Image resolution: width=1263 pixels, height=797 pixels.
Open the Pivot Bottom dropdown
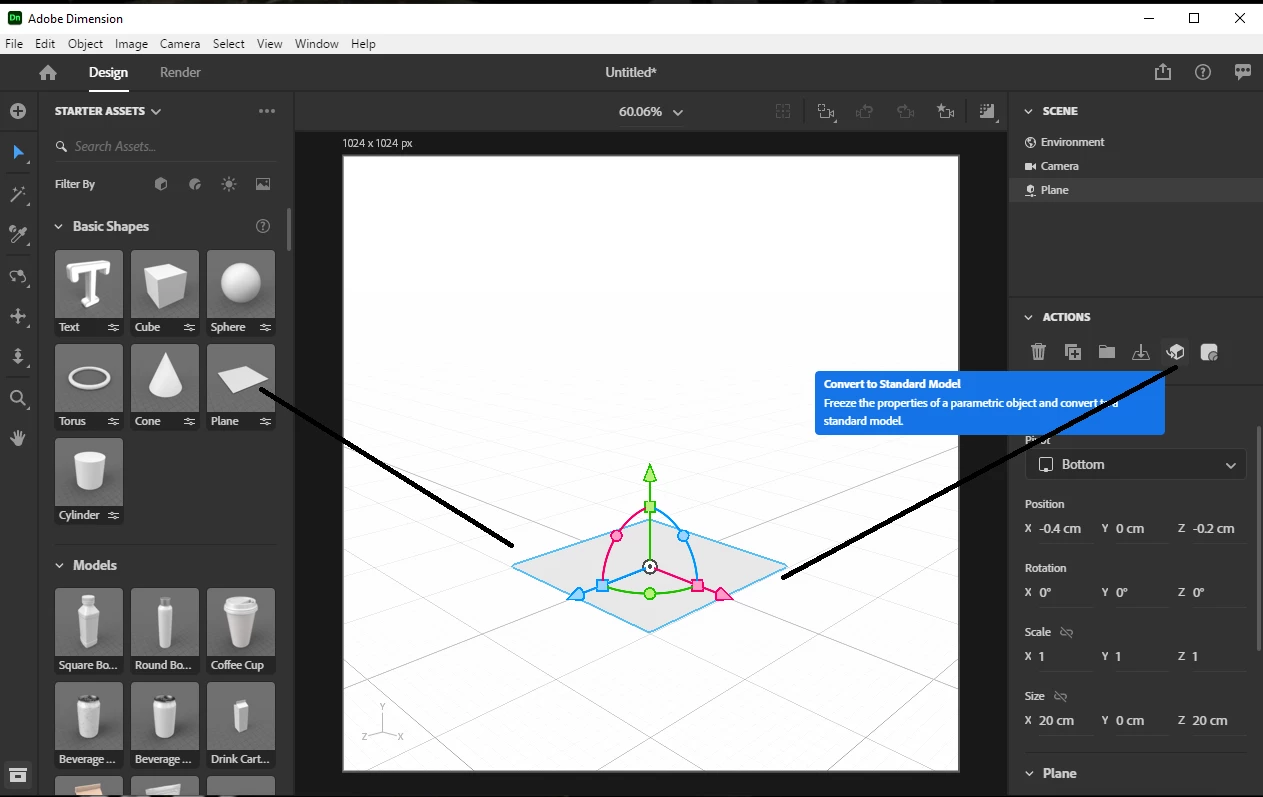[x=1136, y=465]
